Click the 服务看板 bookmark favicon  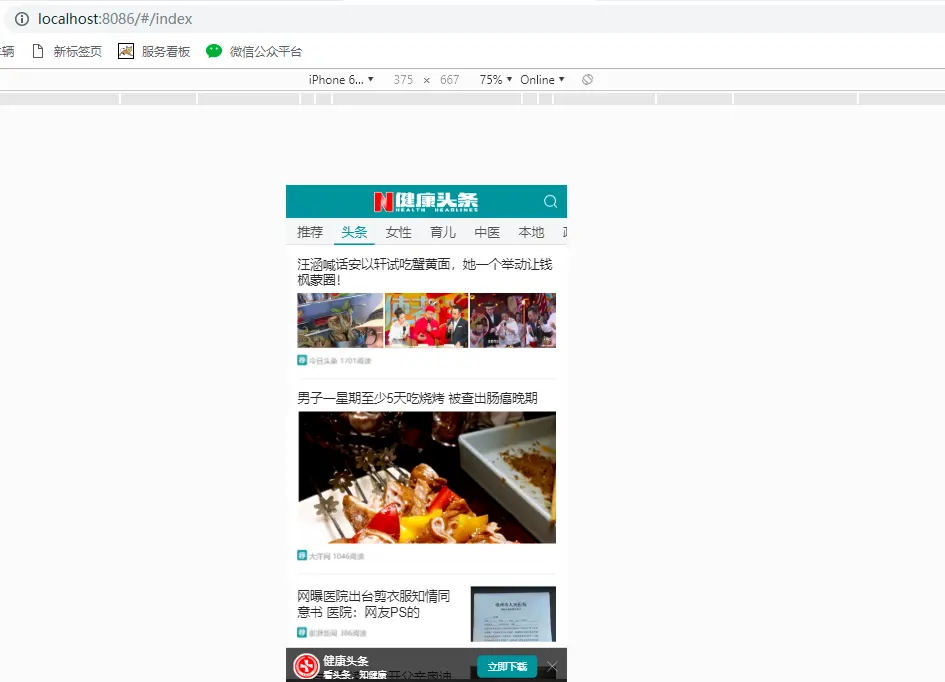point(126,51)
